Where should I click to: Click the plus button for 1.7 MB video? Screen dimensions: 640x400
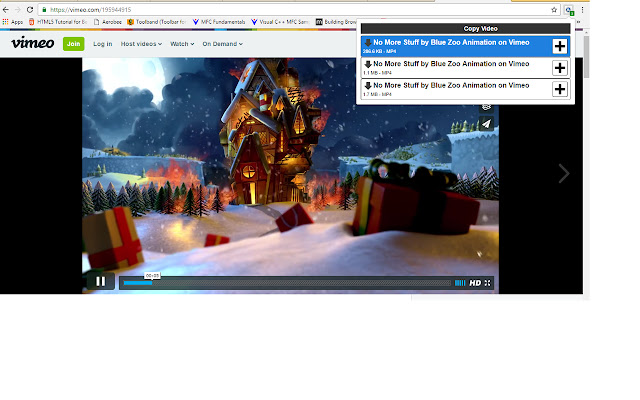(x=560, y=89)
